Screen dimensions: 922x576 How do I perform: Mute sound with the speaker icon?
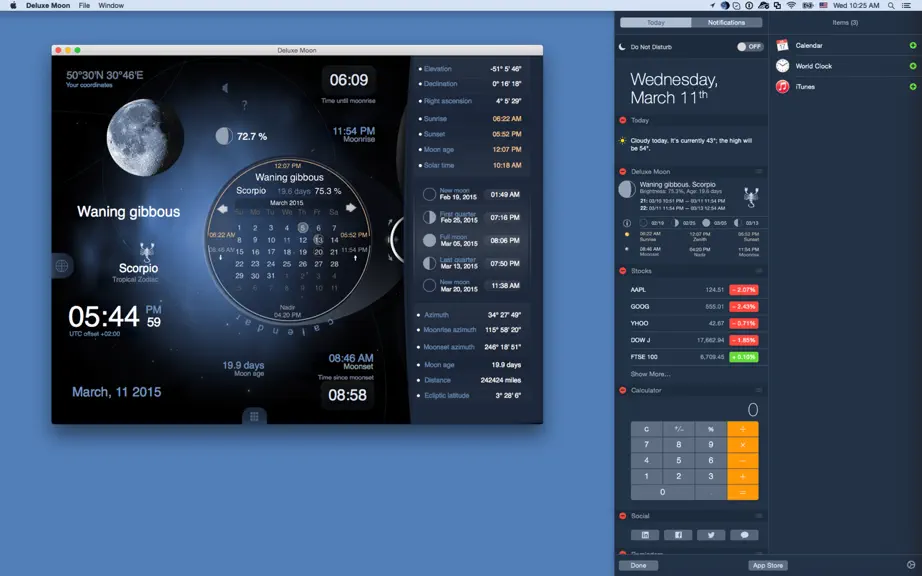click(225, 88)
